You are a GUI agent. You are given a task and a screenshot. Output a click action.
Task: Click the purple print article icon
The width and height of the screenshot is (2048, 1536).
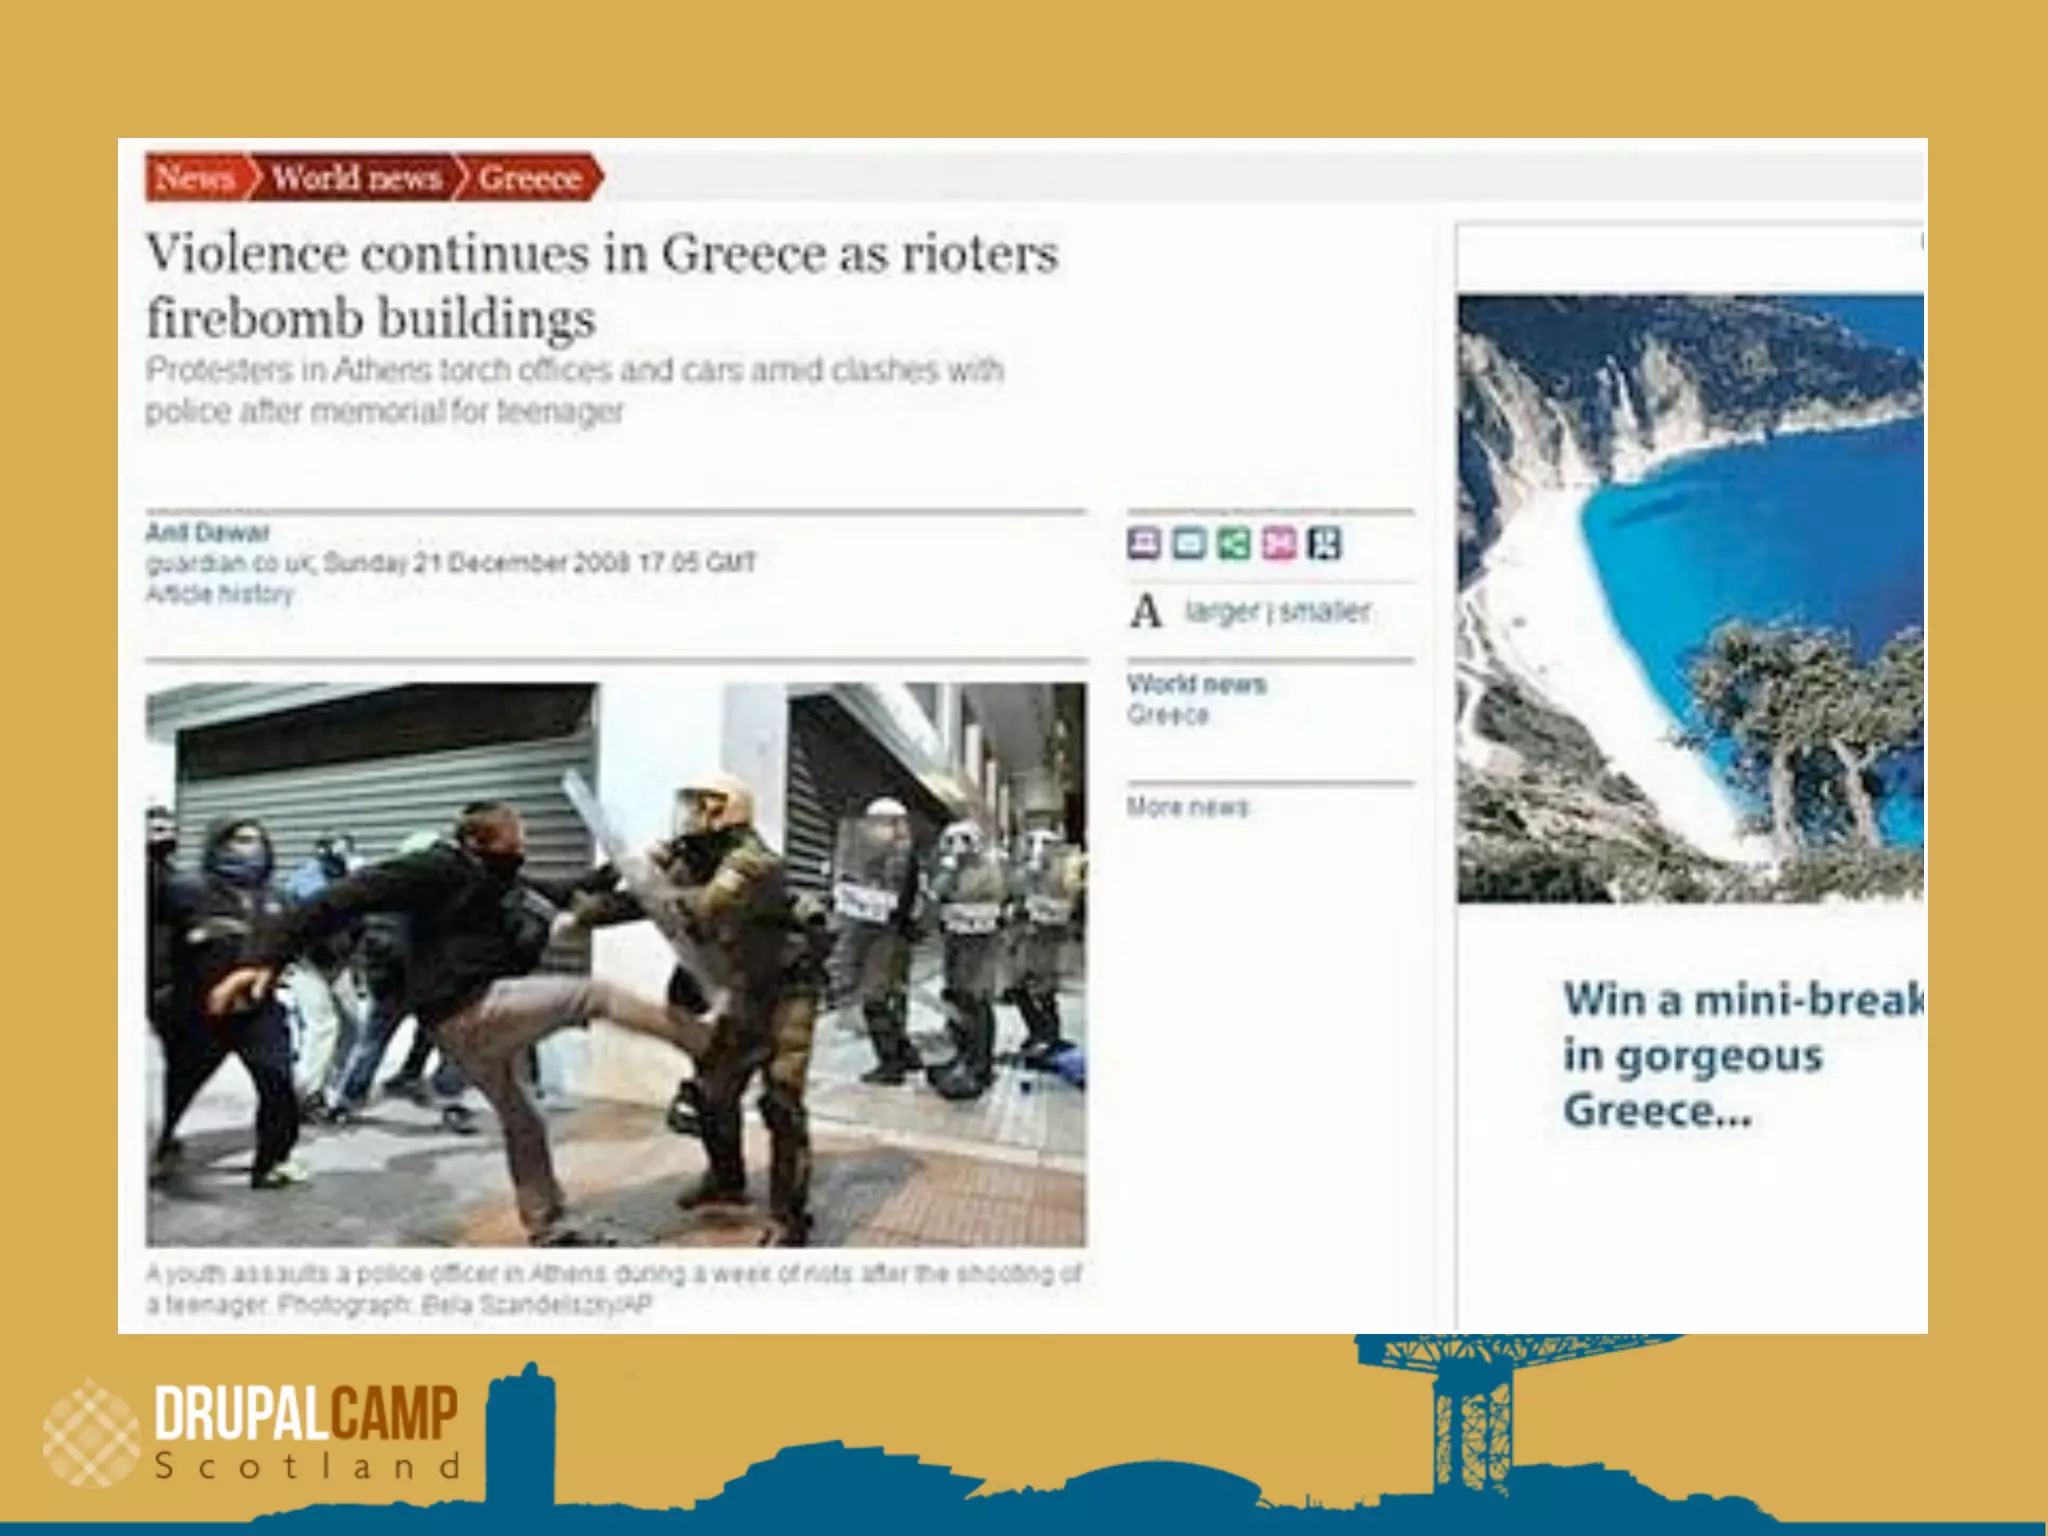(1144, 543)
